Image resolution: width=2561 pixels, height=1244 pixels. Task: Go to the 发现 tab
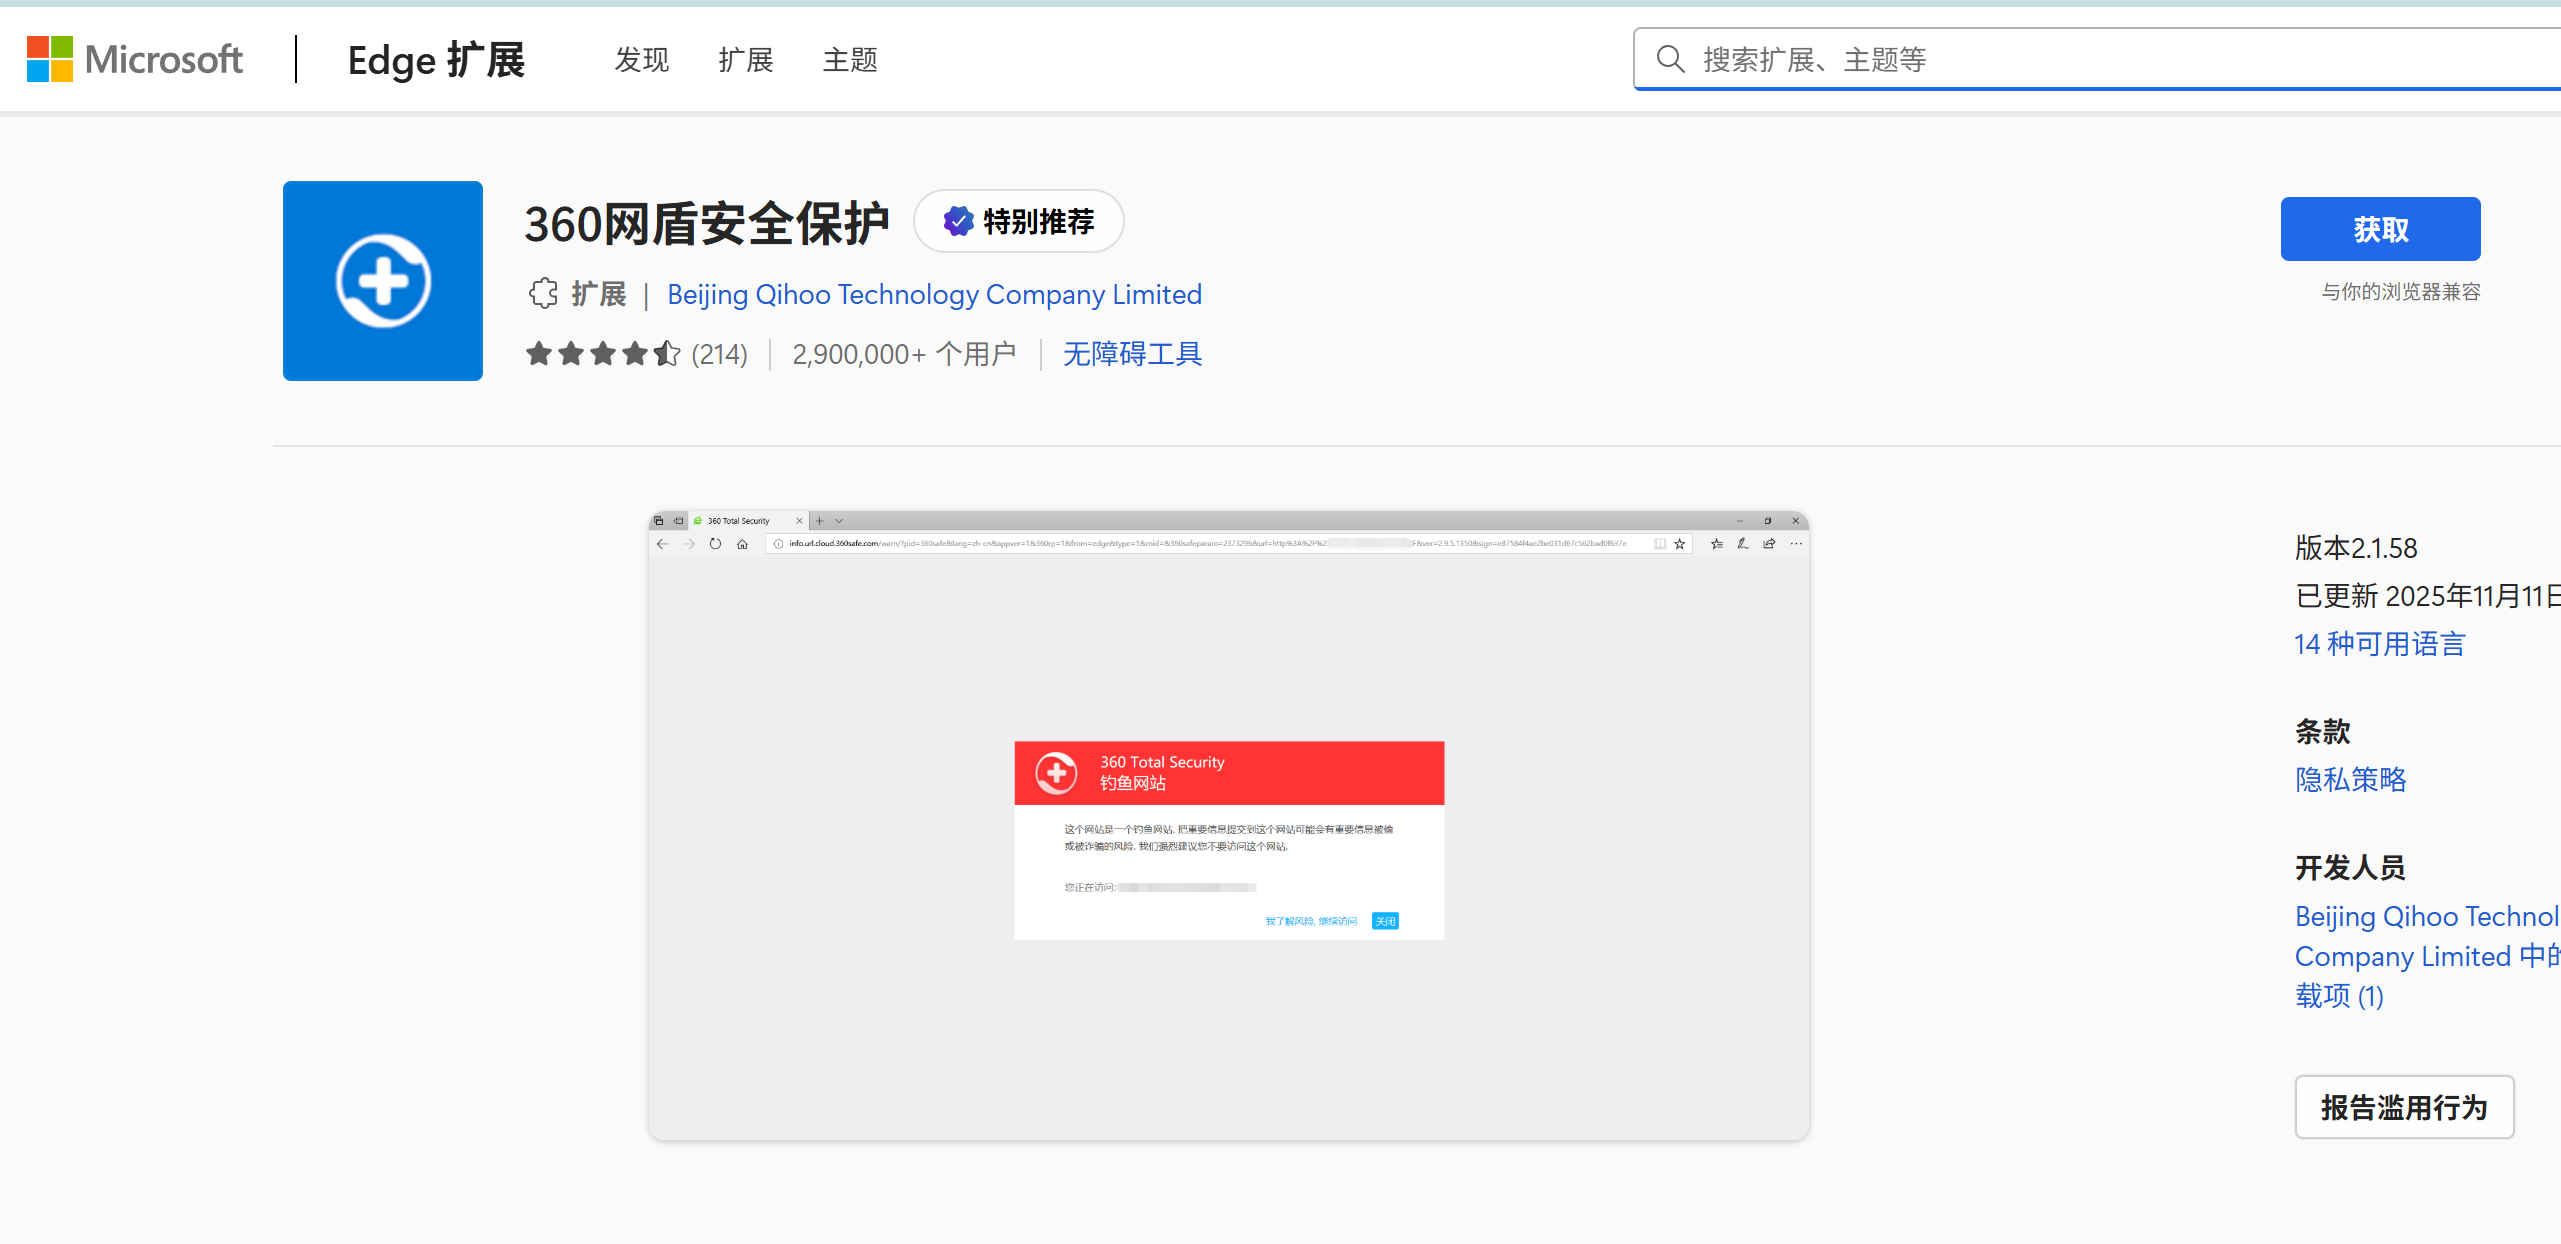[642, 60]
